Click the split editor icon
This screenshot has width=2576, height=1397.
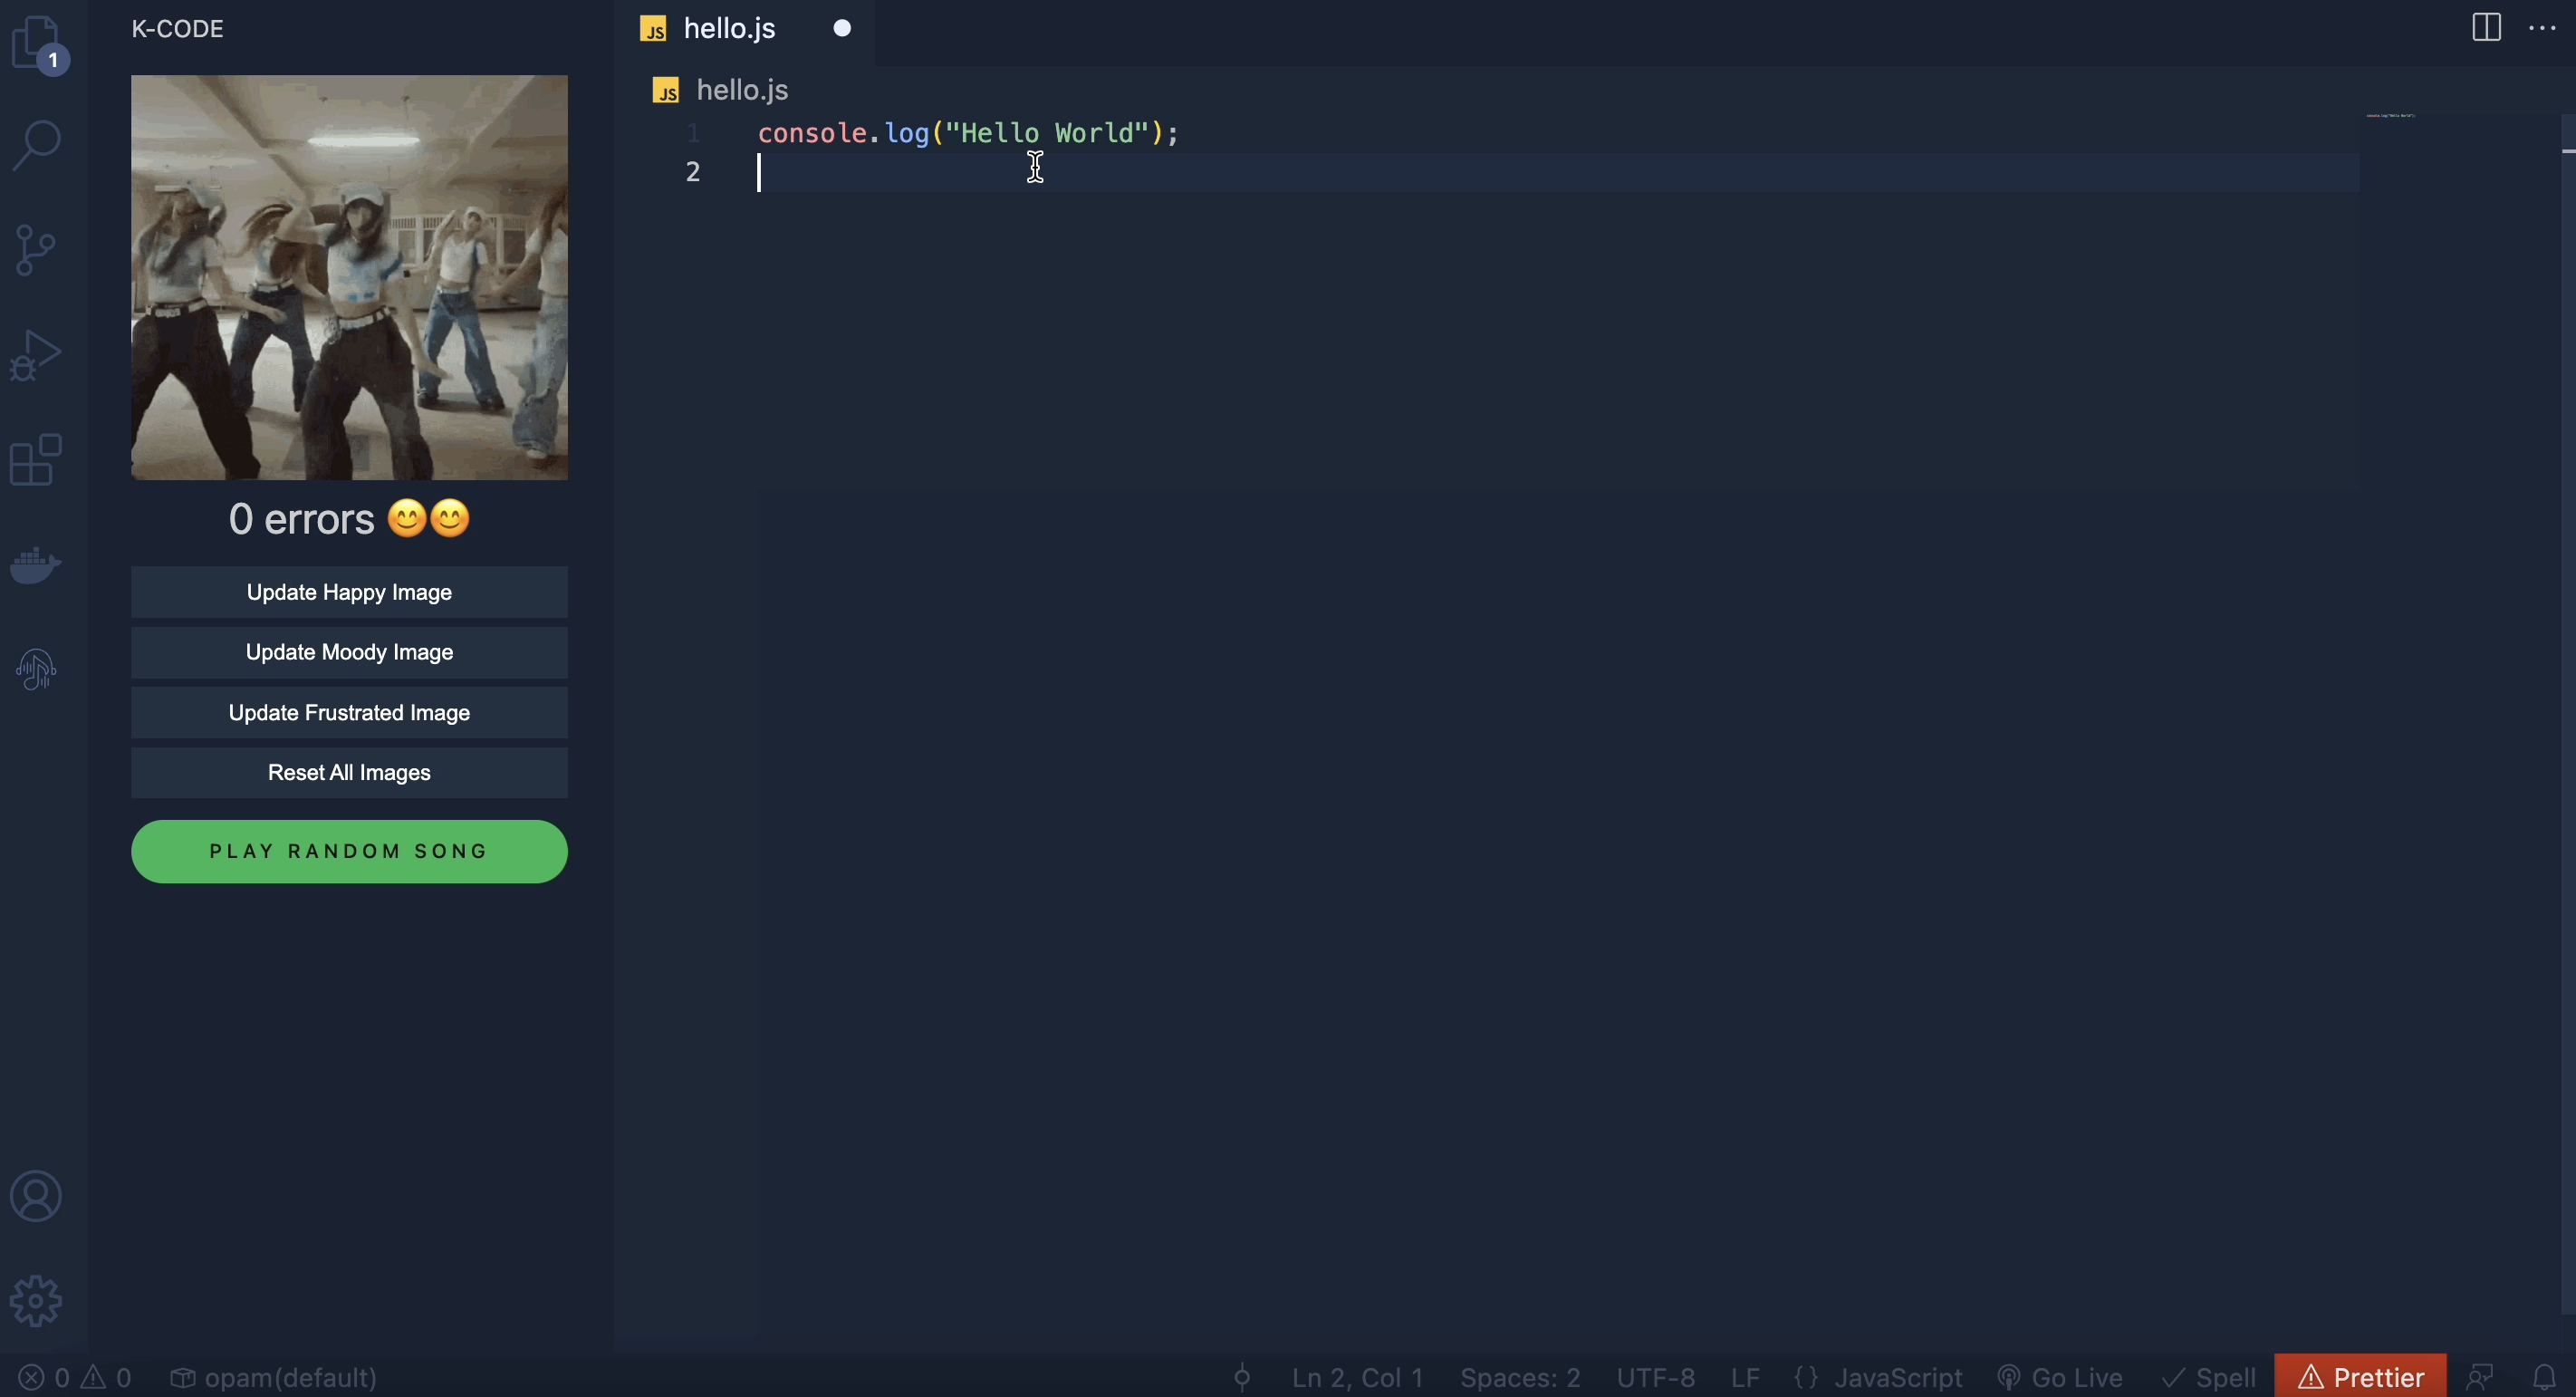2486,28
